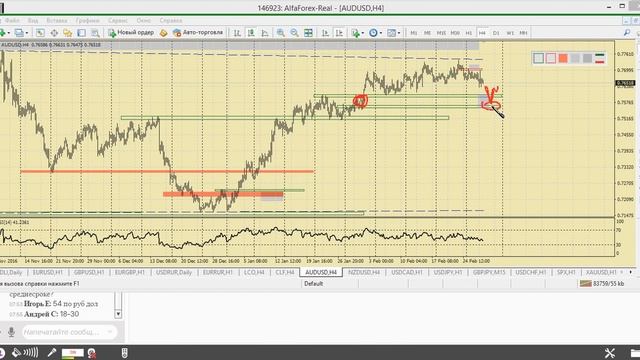Click the search magnifier at toolbar right
Screen dimensions: 640x360
coord(627,33)
